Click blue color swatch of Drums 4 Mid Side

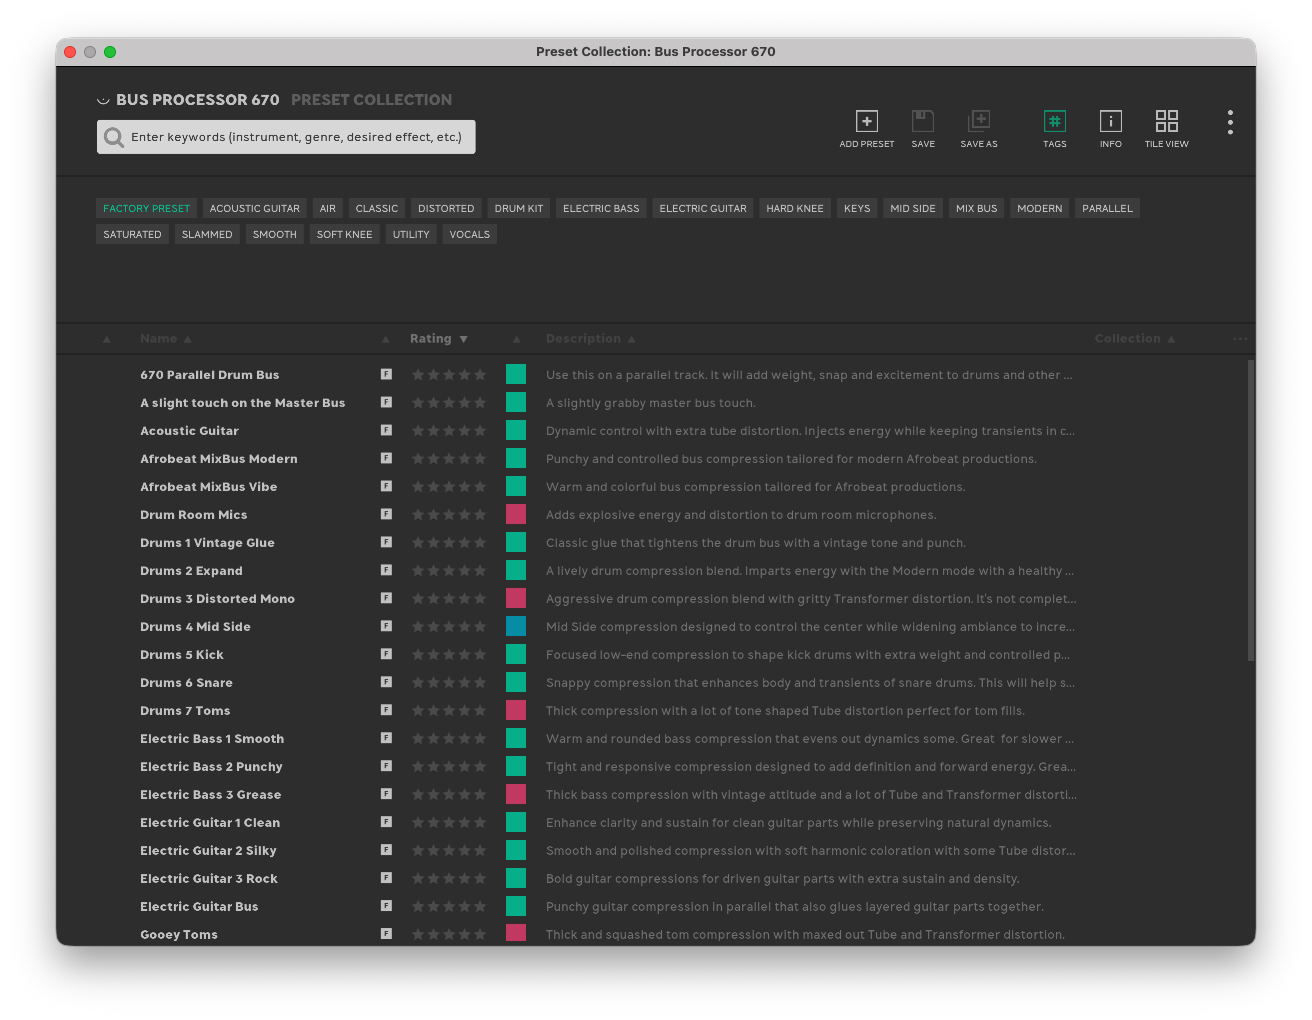pos(516,626)
